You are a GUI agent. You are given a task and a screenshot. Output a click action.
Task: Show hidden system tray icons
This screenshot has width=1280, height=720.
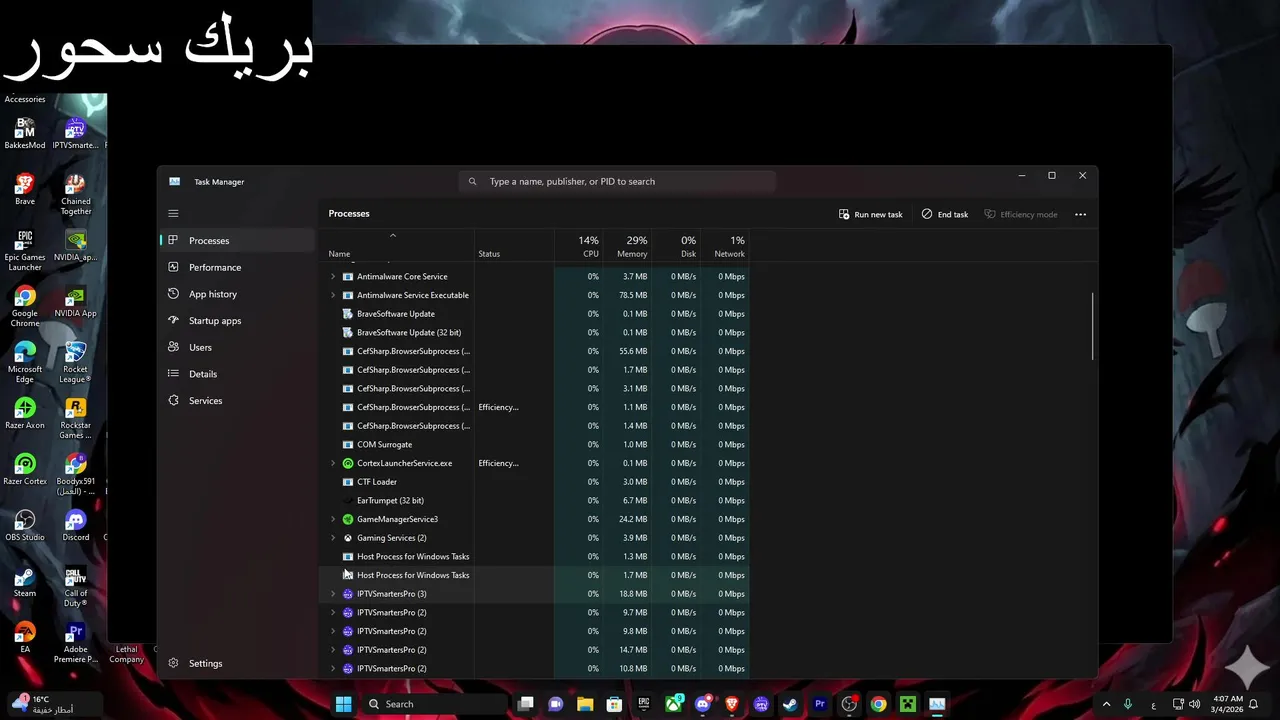1106,704
